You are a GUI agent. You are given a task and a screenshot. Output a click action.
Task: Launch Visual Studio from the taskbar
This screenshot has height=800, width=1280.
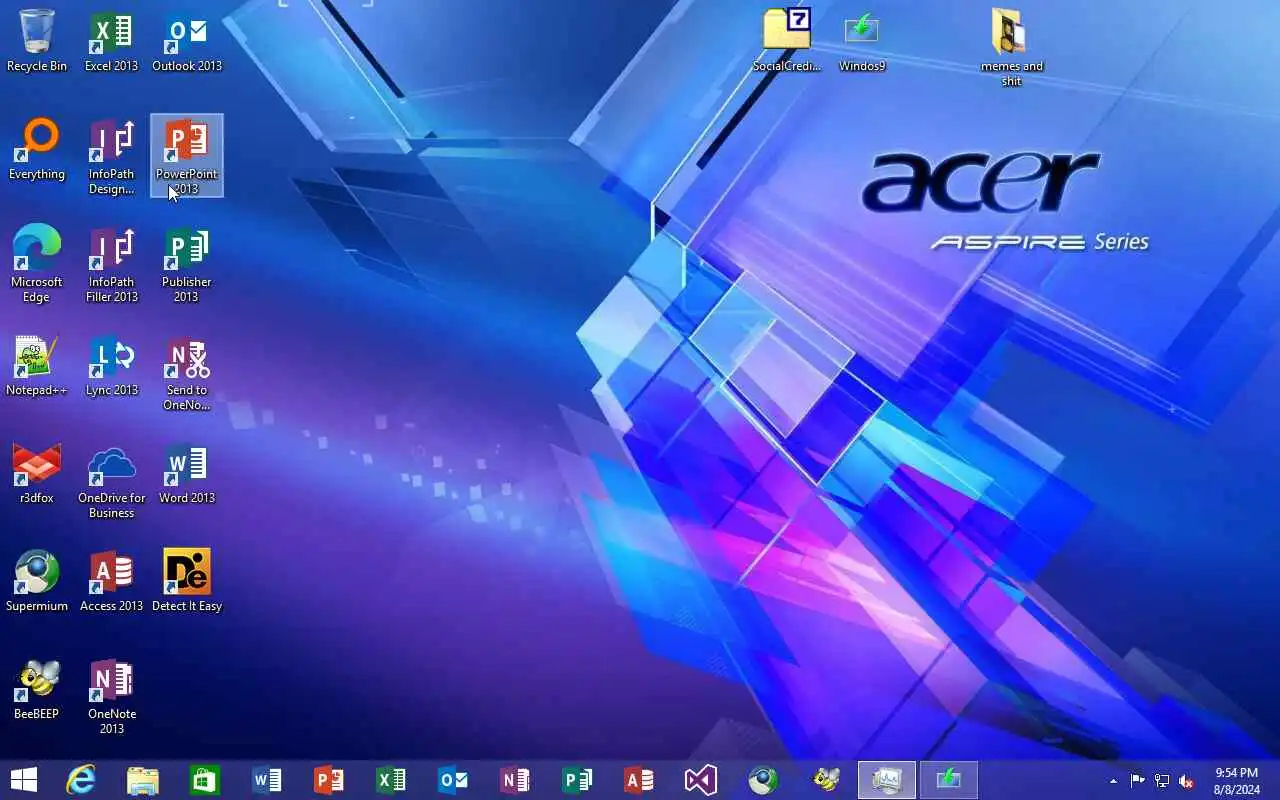coord(701,780)
